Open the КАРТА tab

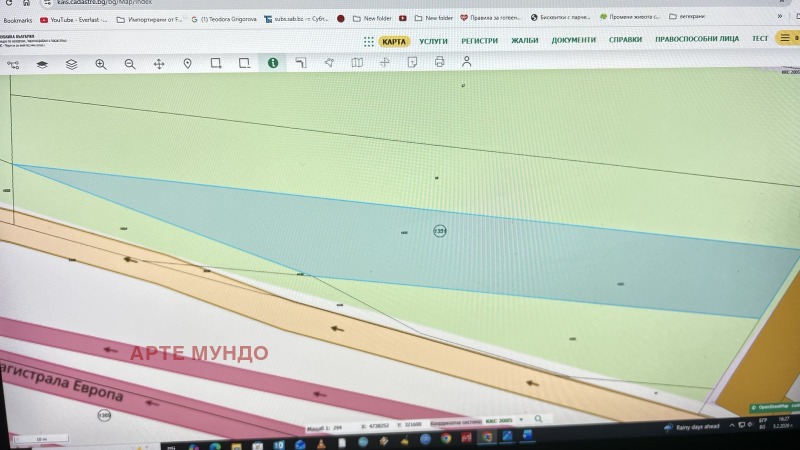coord(395,41)
